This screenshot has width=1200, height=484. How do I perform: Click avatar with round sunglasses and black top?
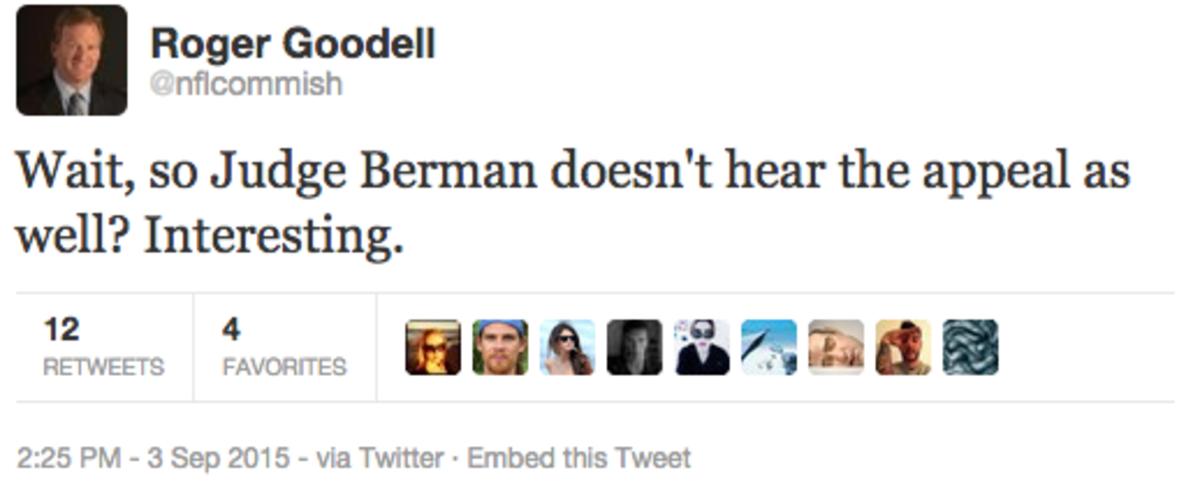[701, 347]
